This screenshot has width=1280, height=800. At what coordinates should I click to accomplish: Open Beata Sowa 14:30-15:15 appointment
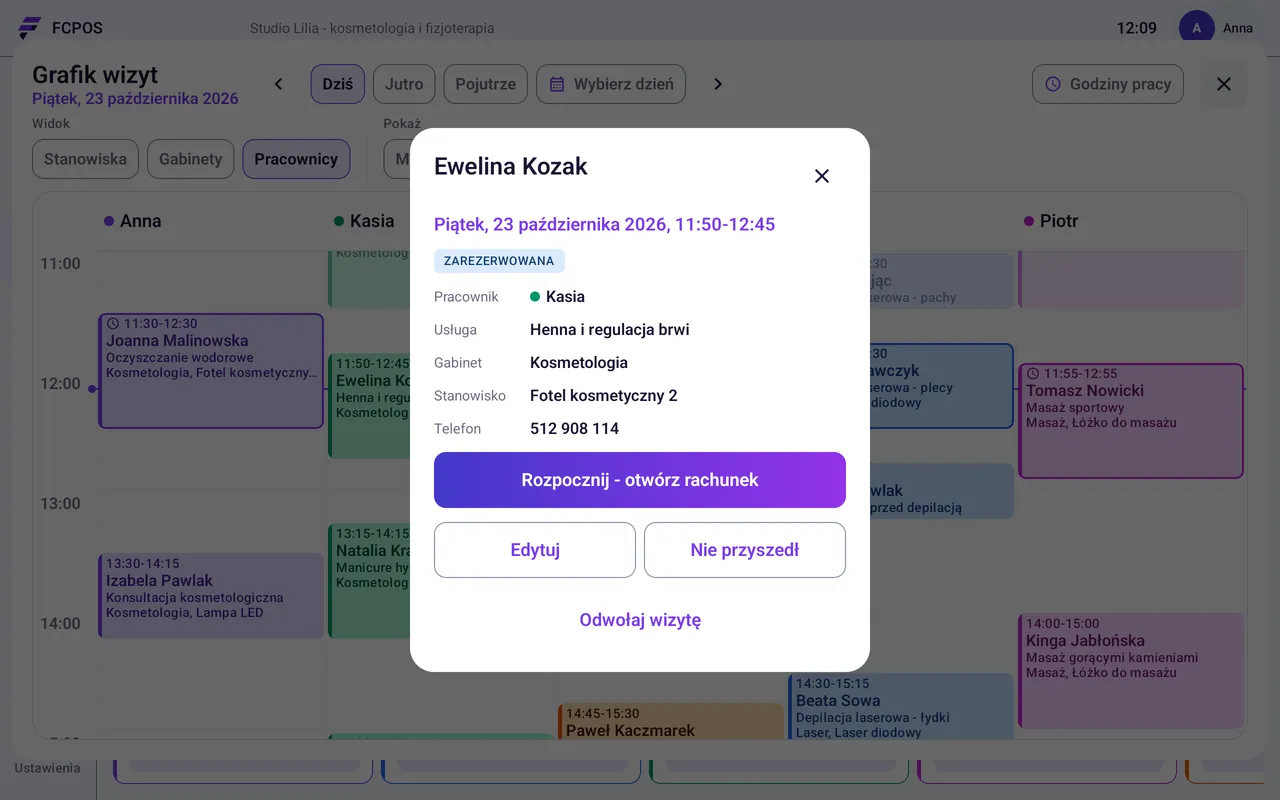(901, 707)
